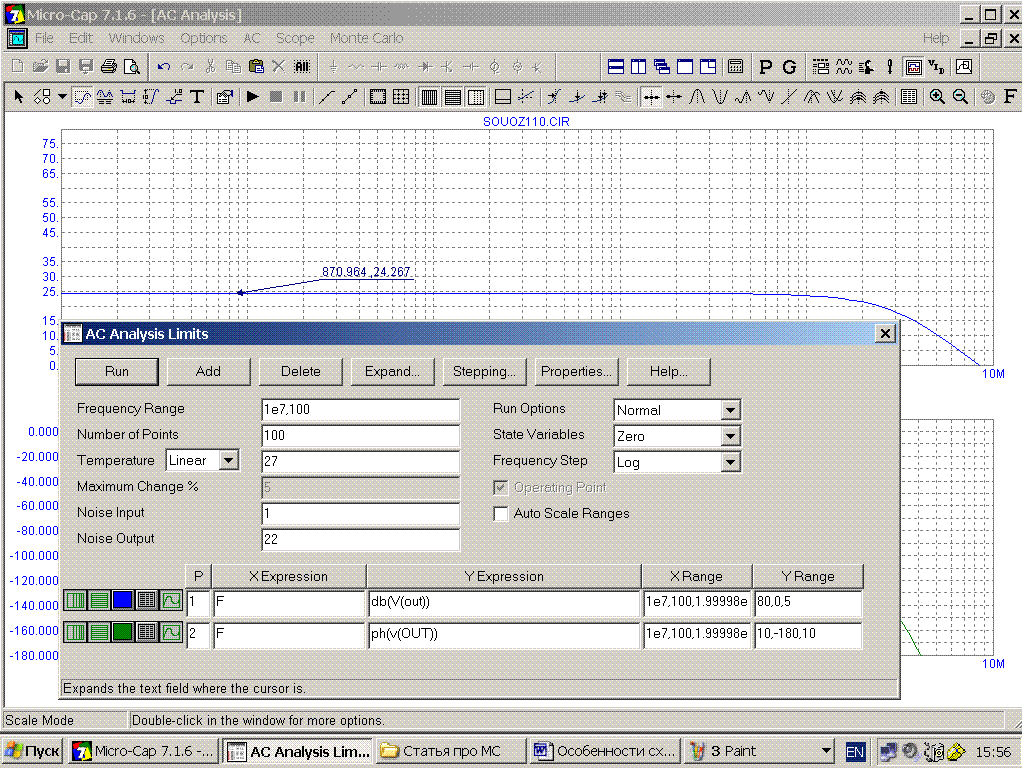The width and height of the screenshot is (1022, 768).
Task: Toggle the Operating Point checkbox
Action: pyautogui.click(x=501, y=488)
